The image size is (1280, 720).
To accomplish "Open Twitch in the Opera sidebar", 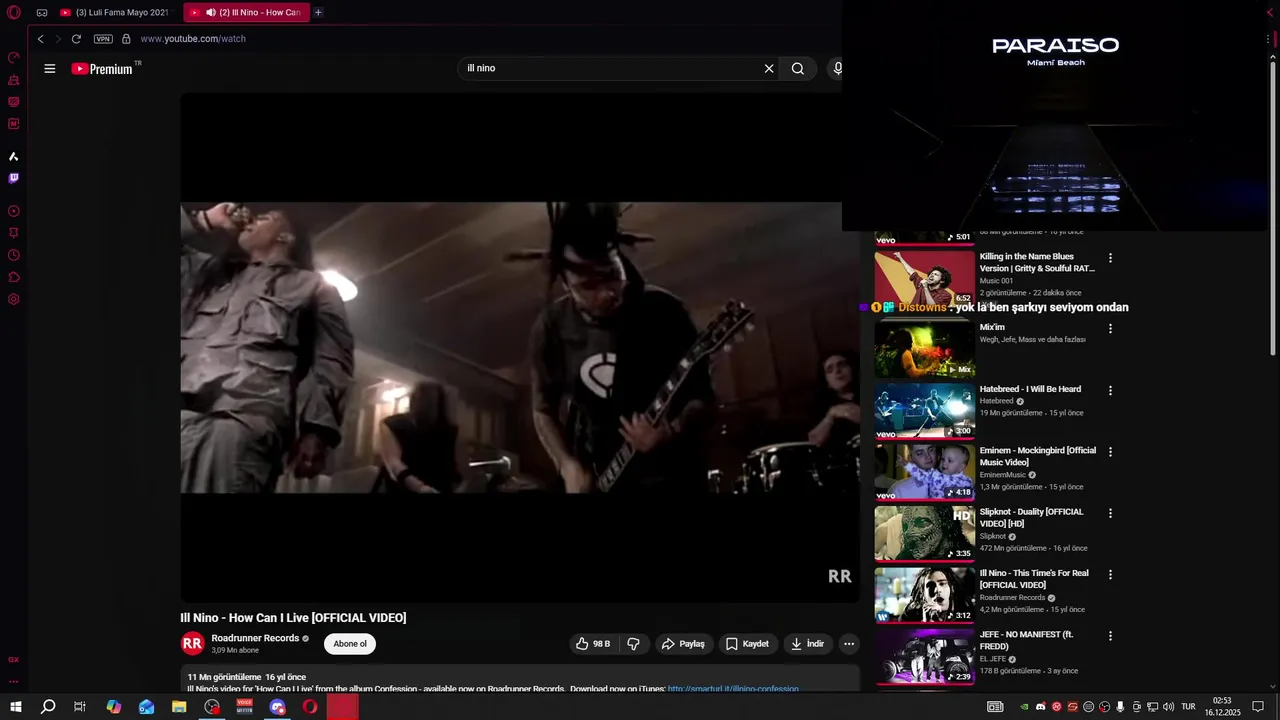I will click(x=14, y=178).
